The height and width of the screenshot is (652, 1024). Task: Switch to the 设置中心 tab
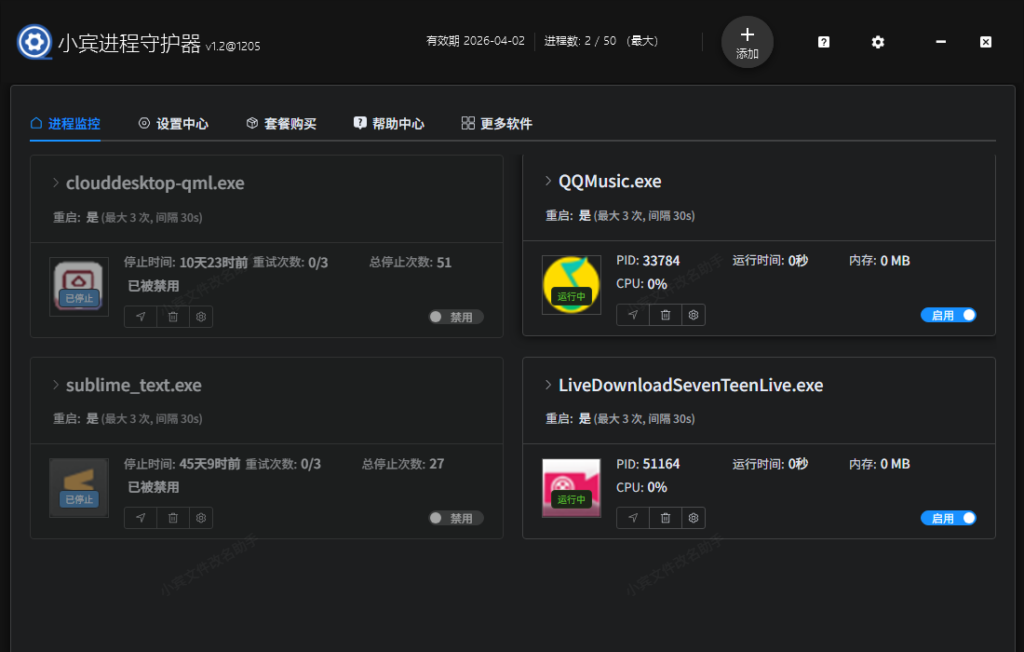[x=173, y=123]
